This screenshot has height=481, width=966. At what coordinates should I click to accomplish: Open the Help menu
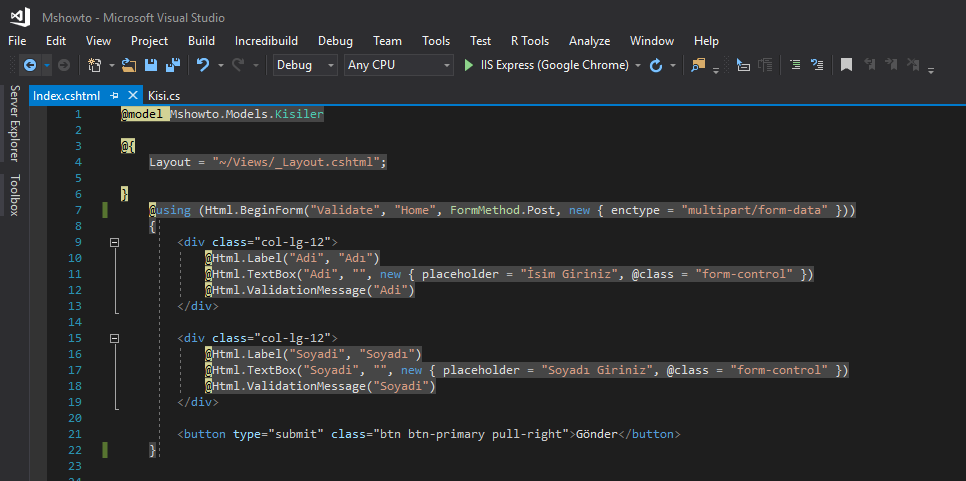click(x=706, y=41)
